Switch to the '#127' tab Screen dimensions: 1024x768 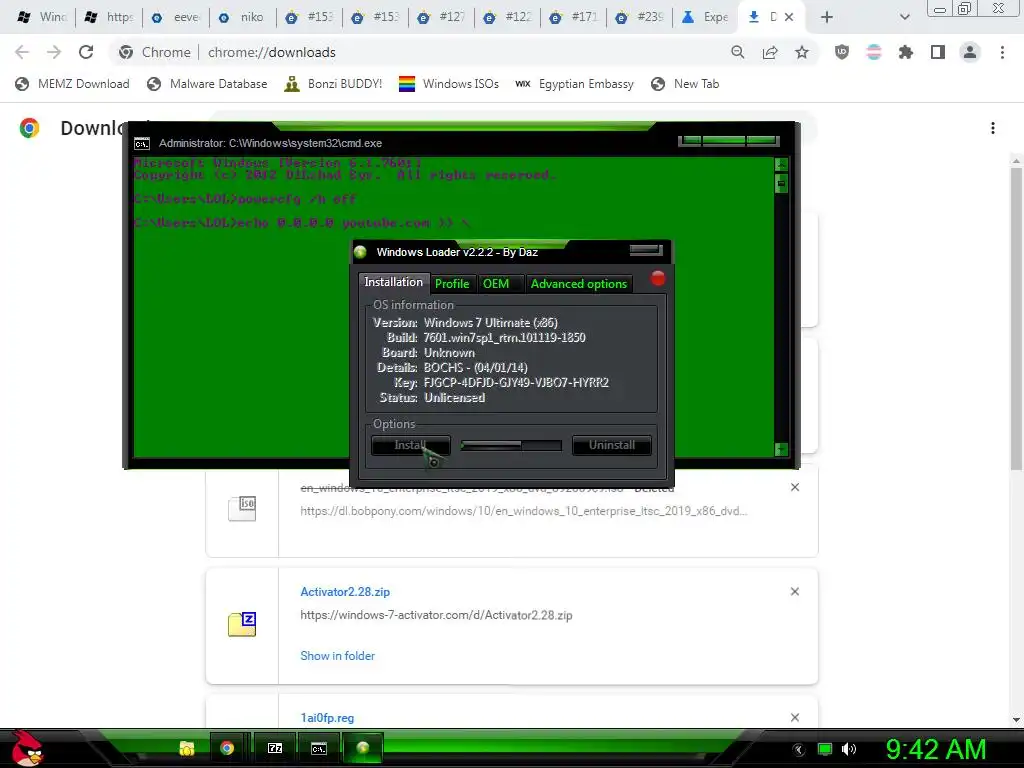coord(441,17)
